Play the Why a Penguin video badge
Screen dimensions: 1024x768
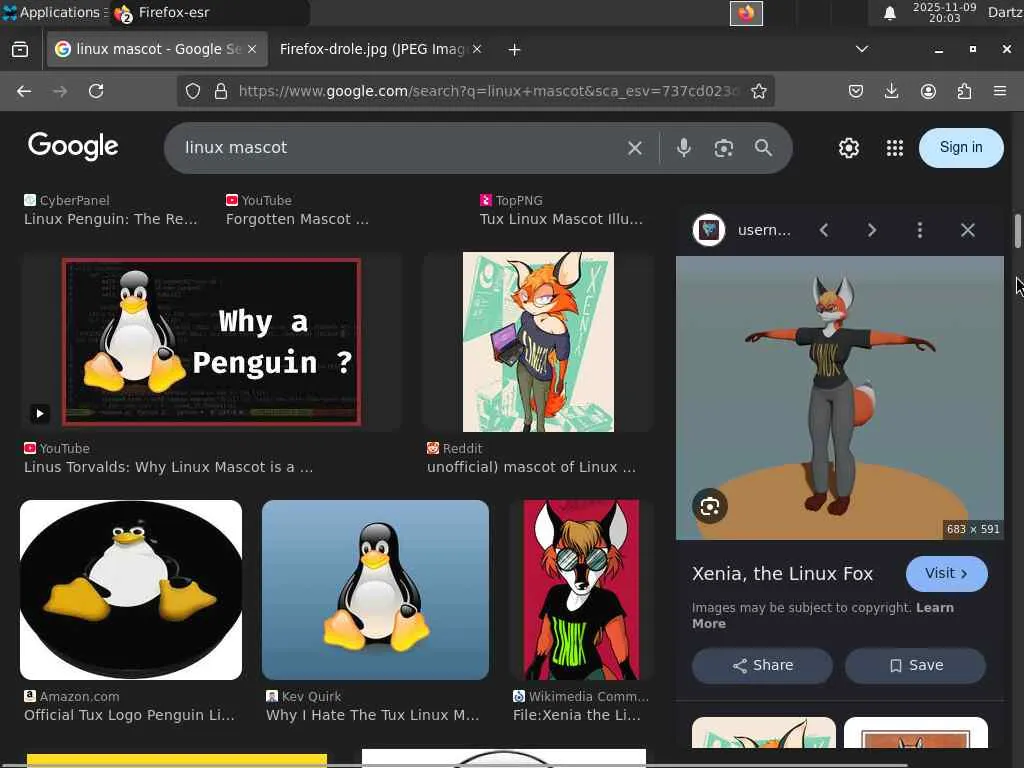[40, 413]
